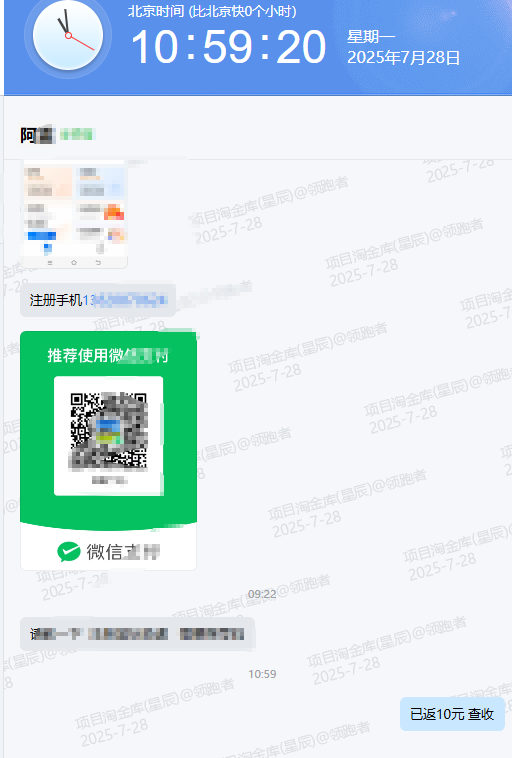Click the back arrow in phone screenshot thumbnail
The width and height of the screenshot is (512, 758).
tap(98, 262)
